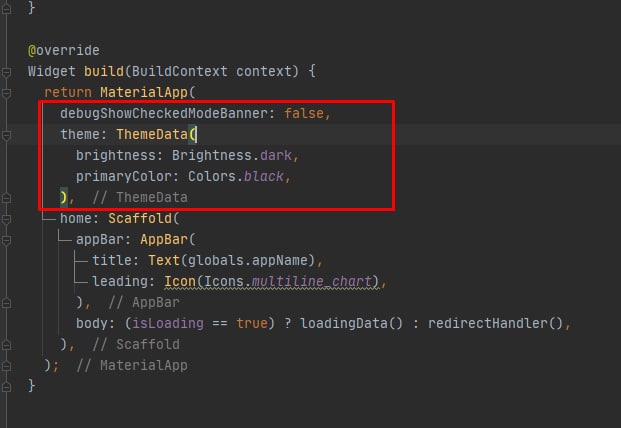Click the false value
Screen dimensions: 621x428
point(304,114)
